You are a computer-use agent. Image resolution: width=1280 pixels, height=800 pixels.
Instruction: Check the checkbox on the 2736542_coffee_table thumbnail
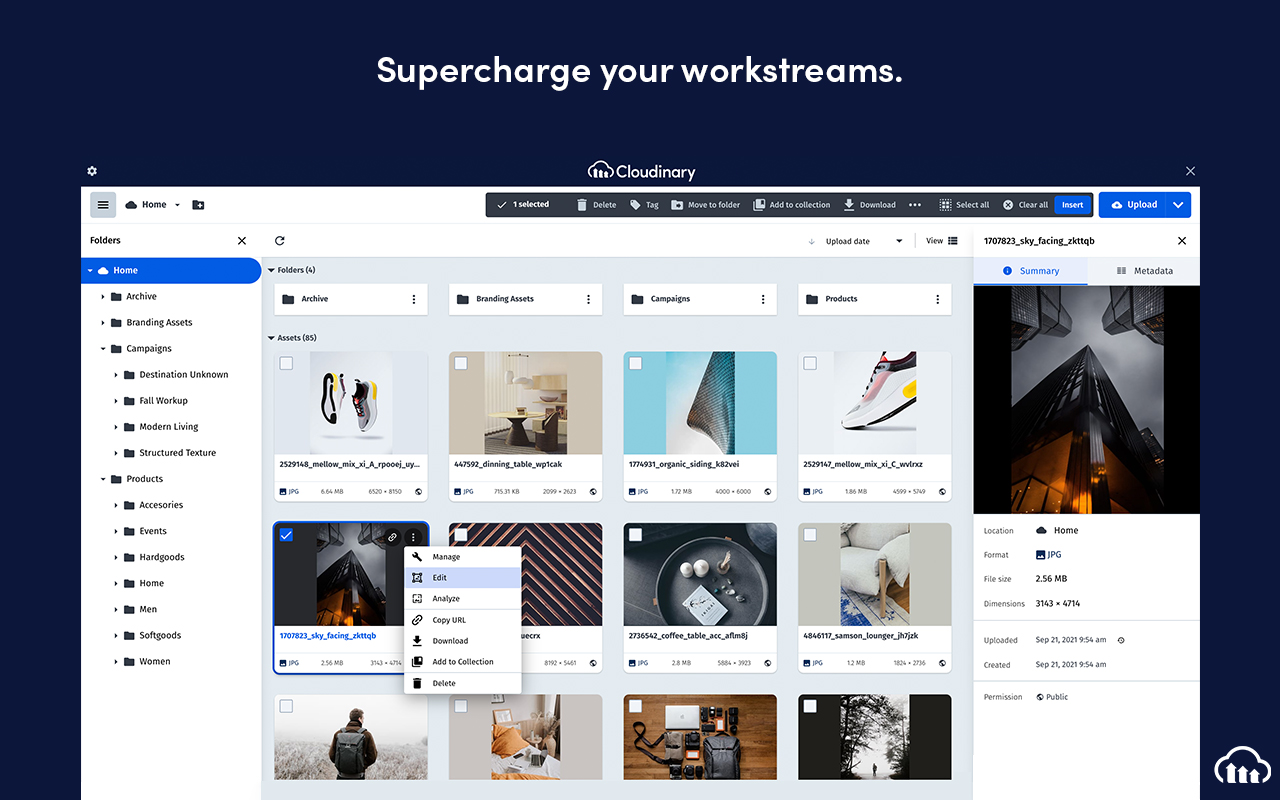point(636,535)
